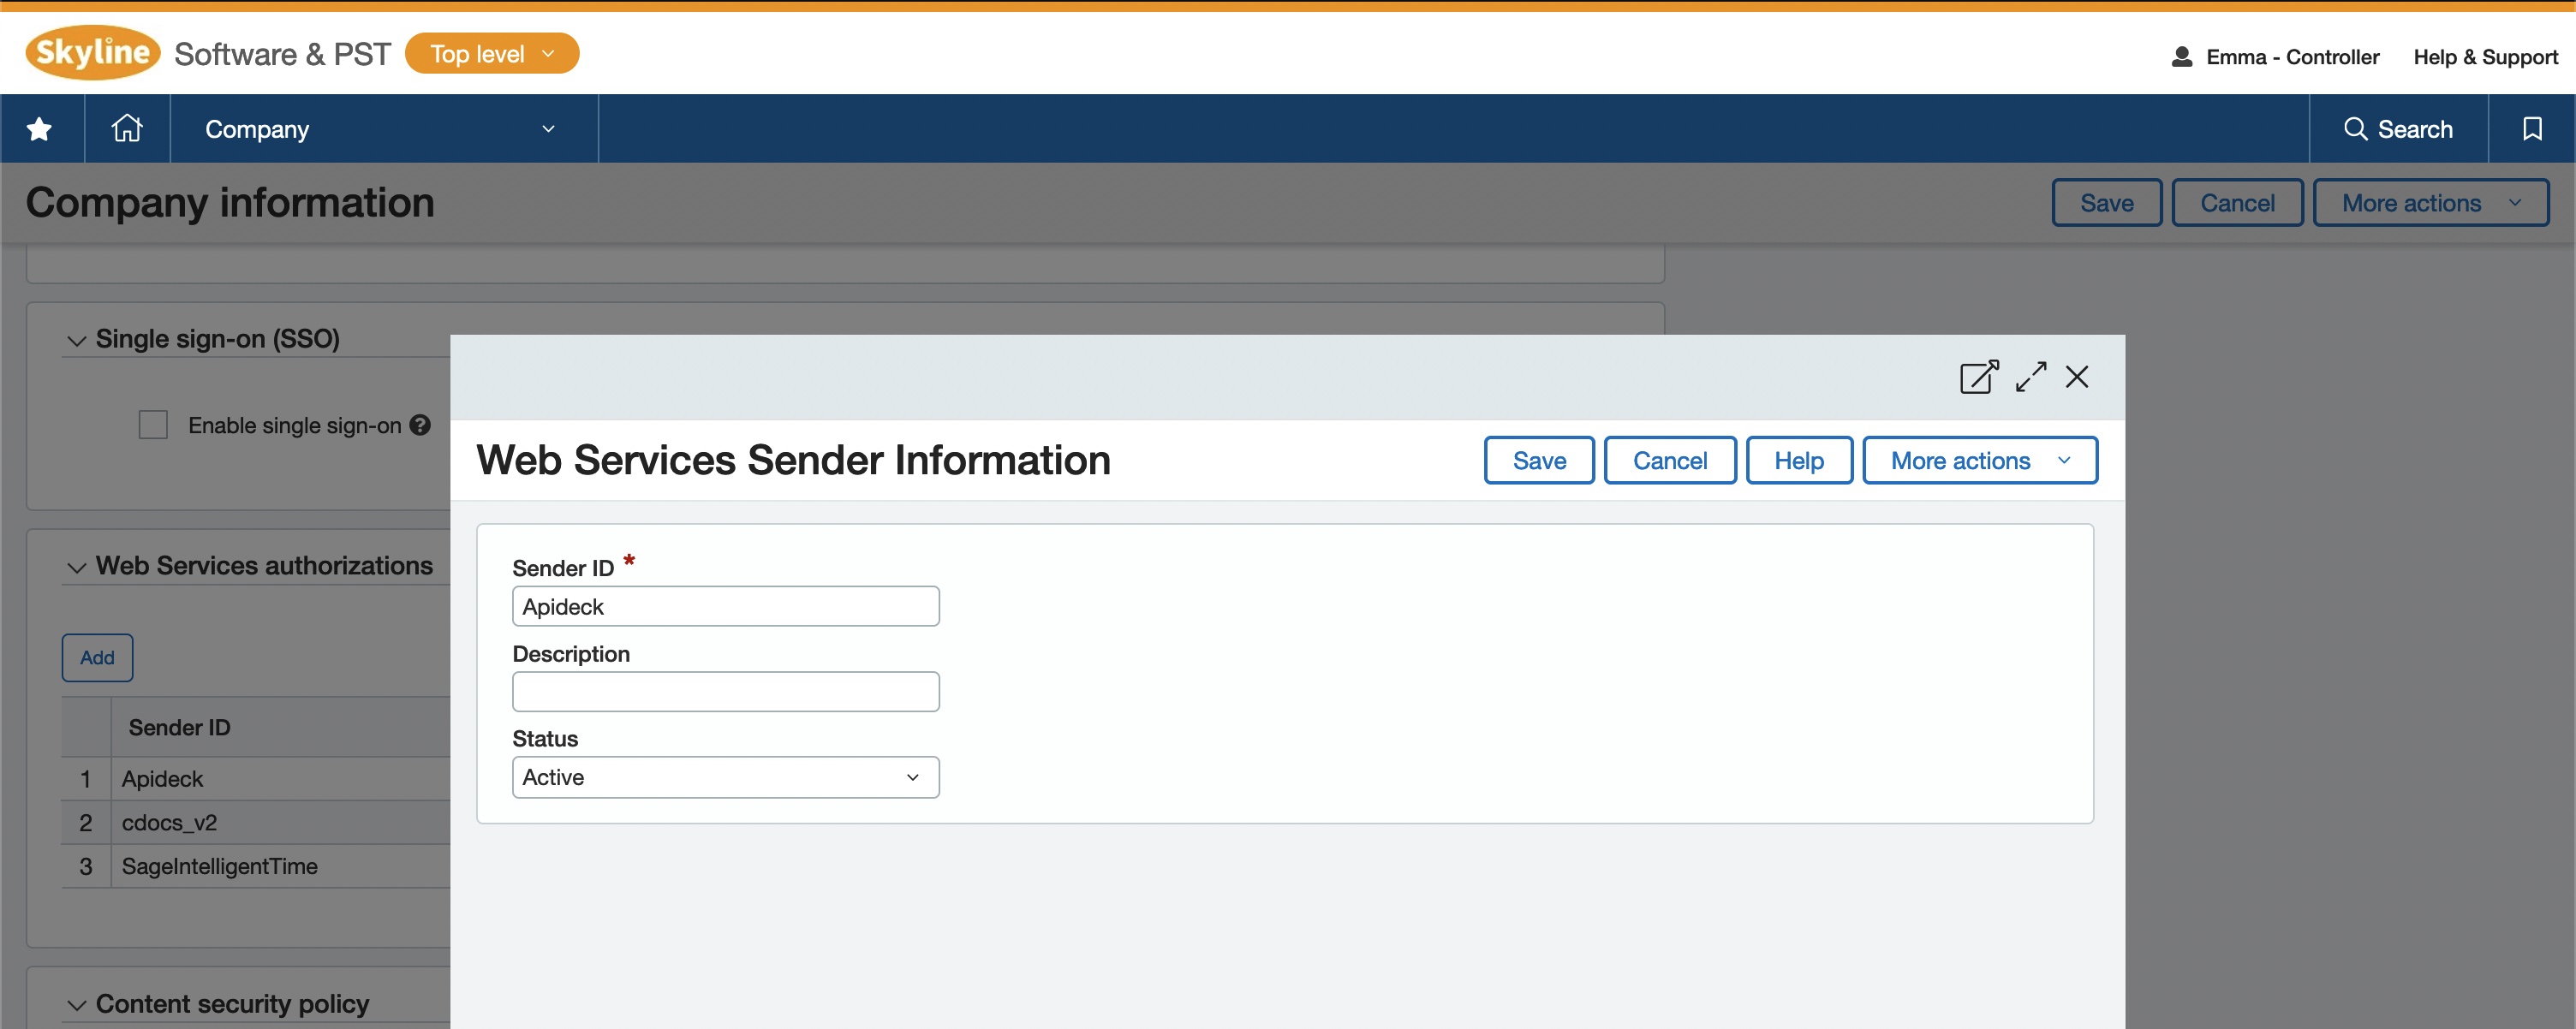Click the star/favorites icon on toolbar
This screenshot has height=1029, width=2576.
(x=39, y=128)
